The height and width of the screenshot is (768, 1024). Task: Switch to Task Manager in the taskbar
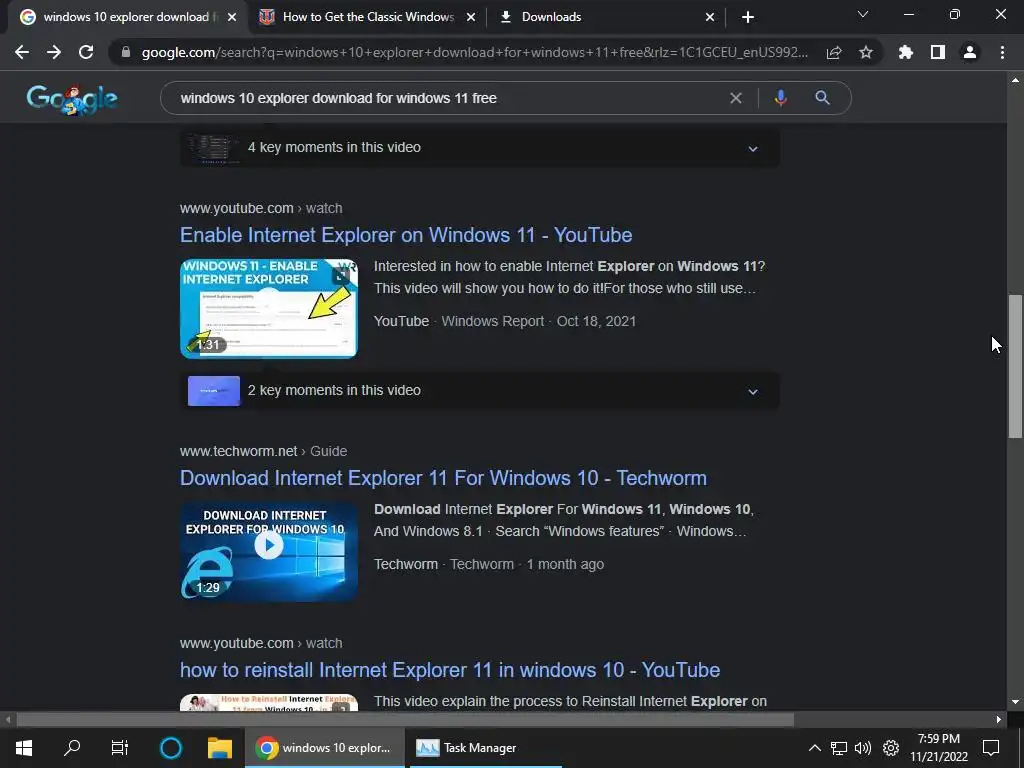tap(483, 748)
